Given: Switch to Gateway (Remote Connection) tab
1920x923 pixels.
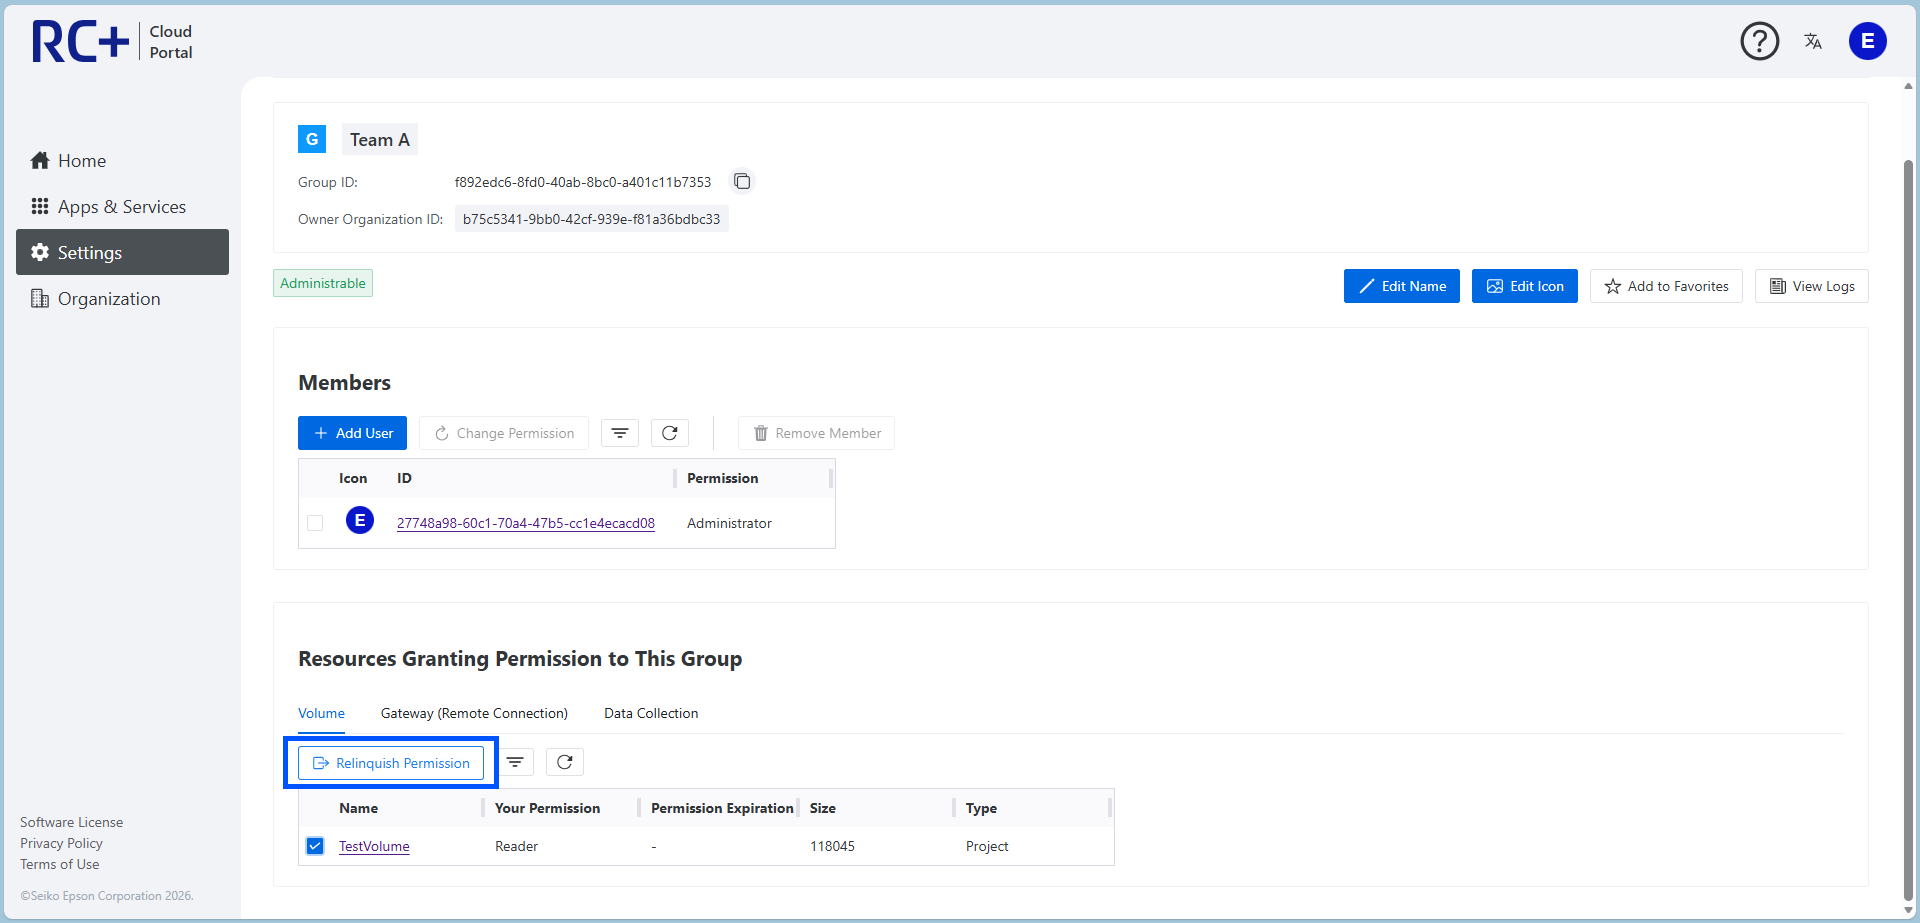Looking at the screenshot, I should point(474,713).
